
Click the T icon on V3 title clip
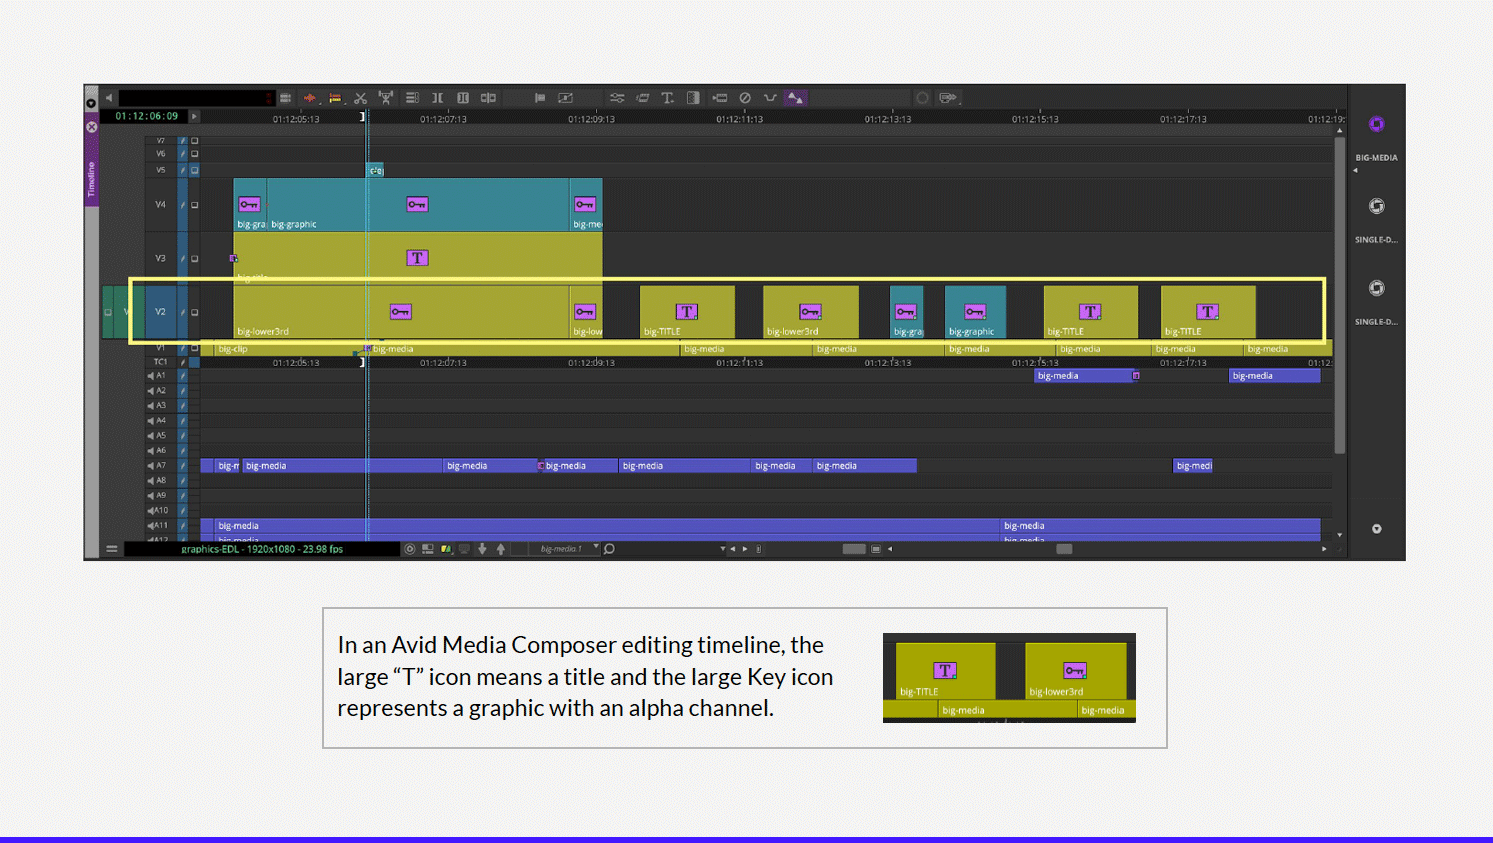point(417,258)
